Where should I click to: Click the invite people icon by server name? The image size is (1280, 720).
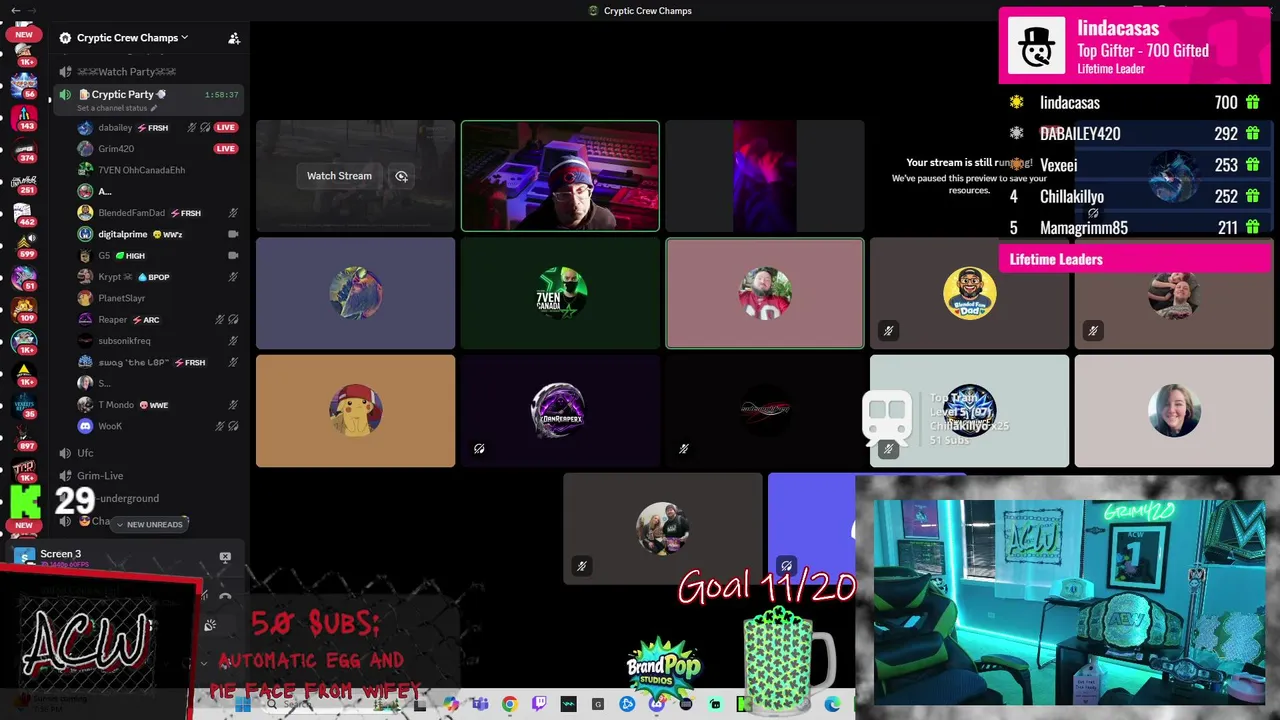(234, 38)
